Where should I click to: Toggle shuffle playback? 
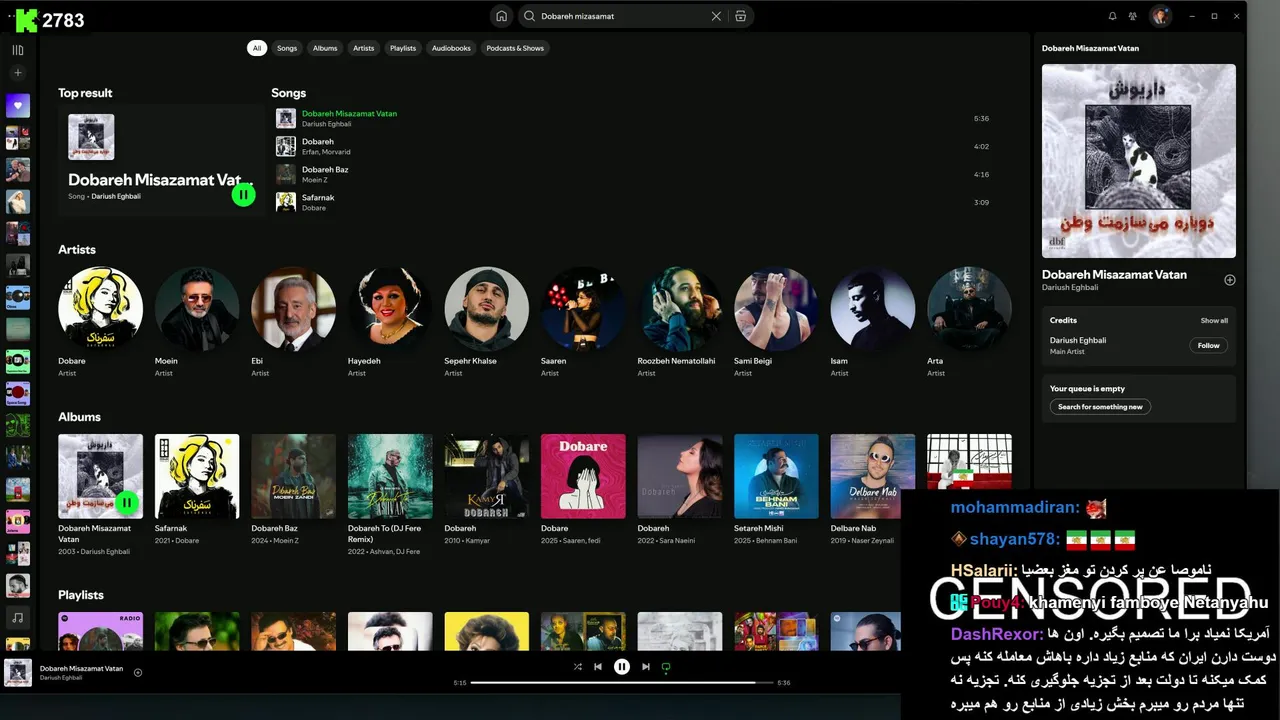click(x=577, y=667)
